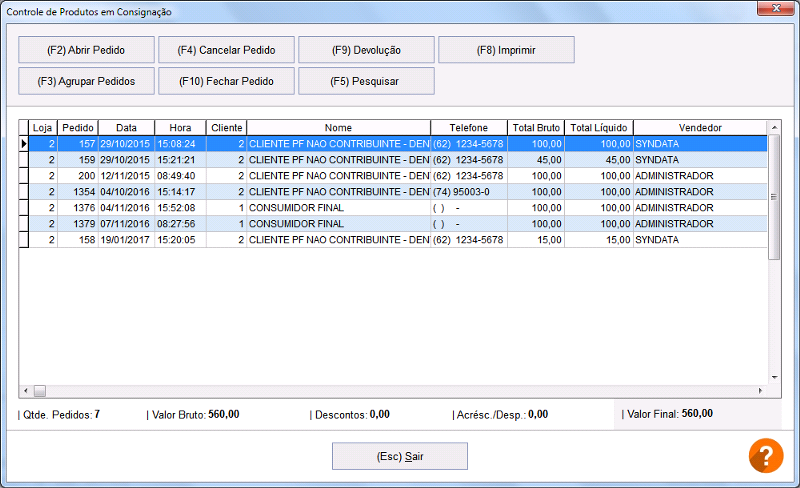Select order number 1376 cell
800x488 pixels.
[x=78, y=208]
